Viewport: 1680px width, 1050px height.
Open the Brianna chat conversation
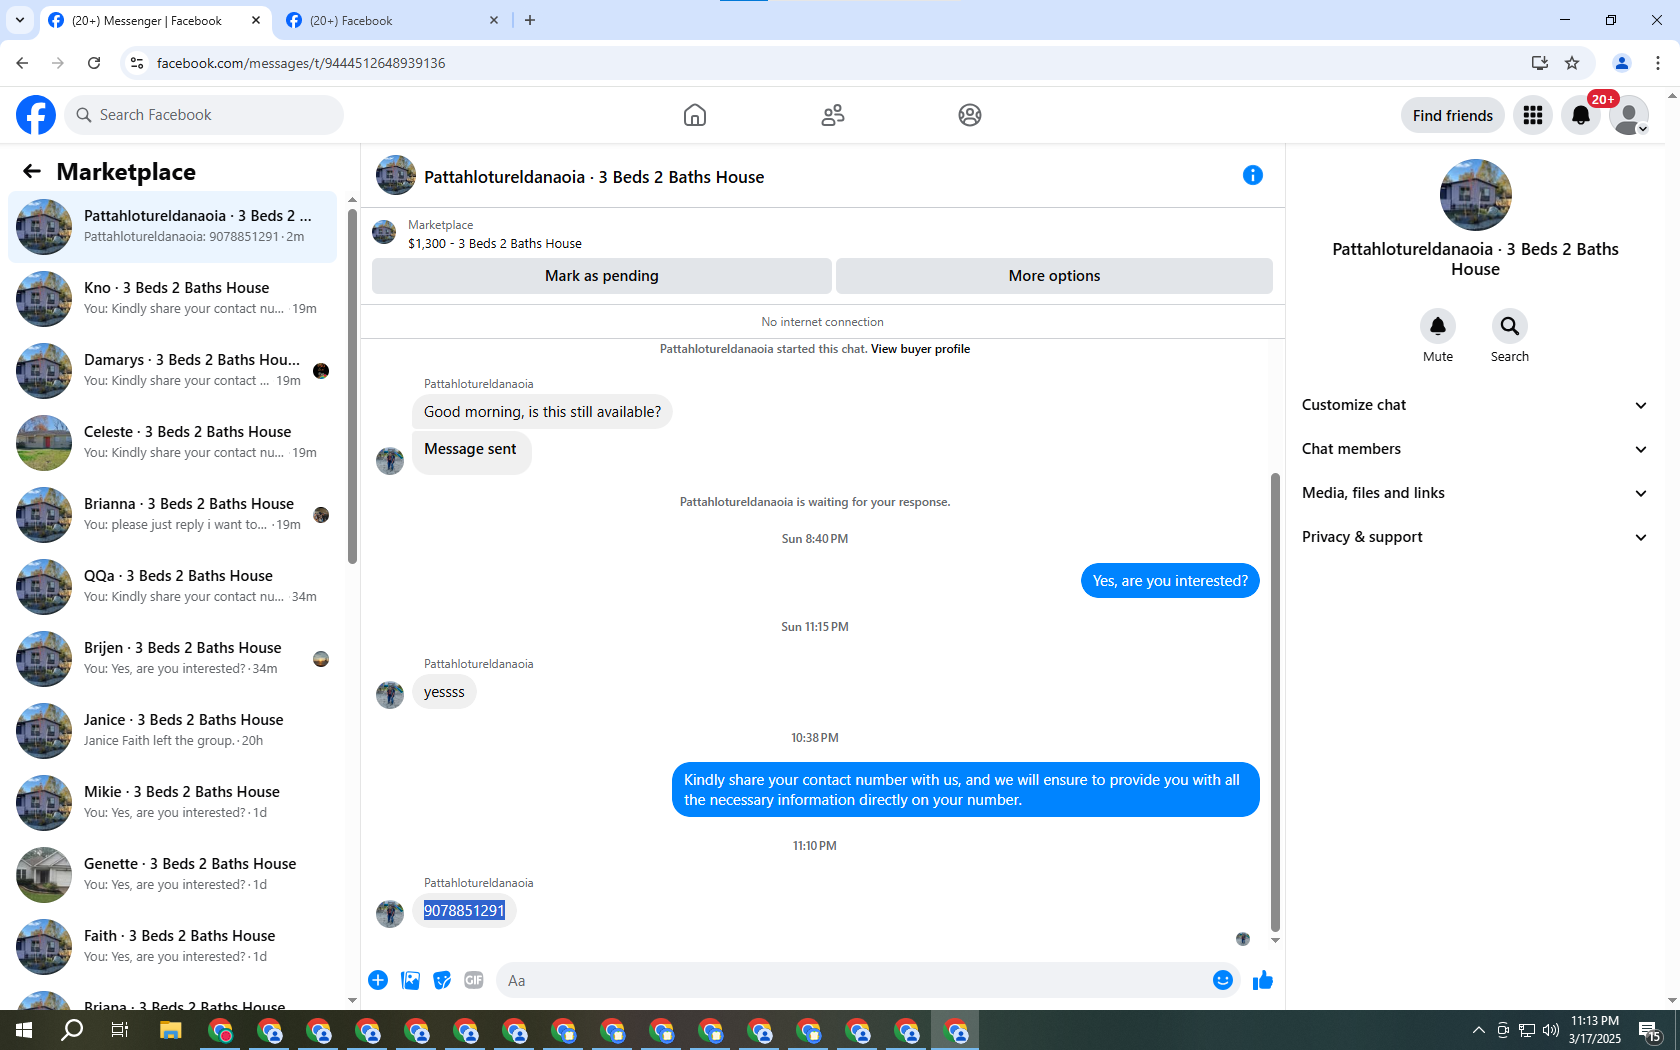click(173, 515)
